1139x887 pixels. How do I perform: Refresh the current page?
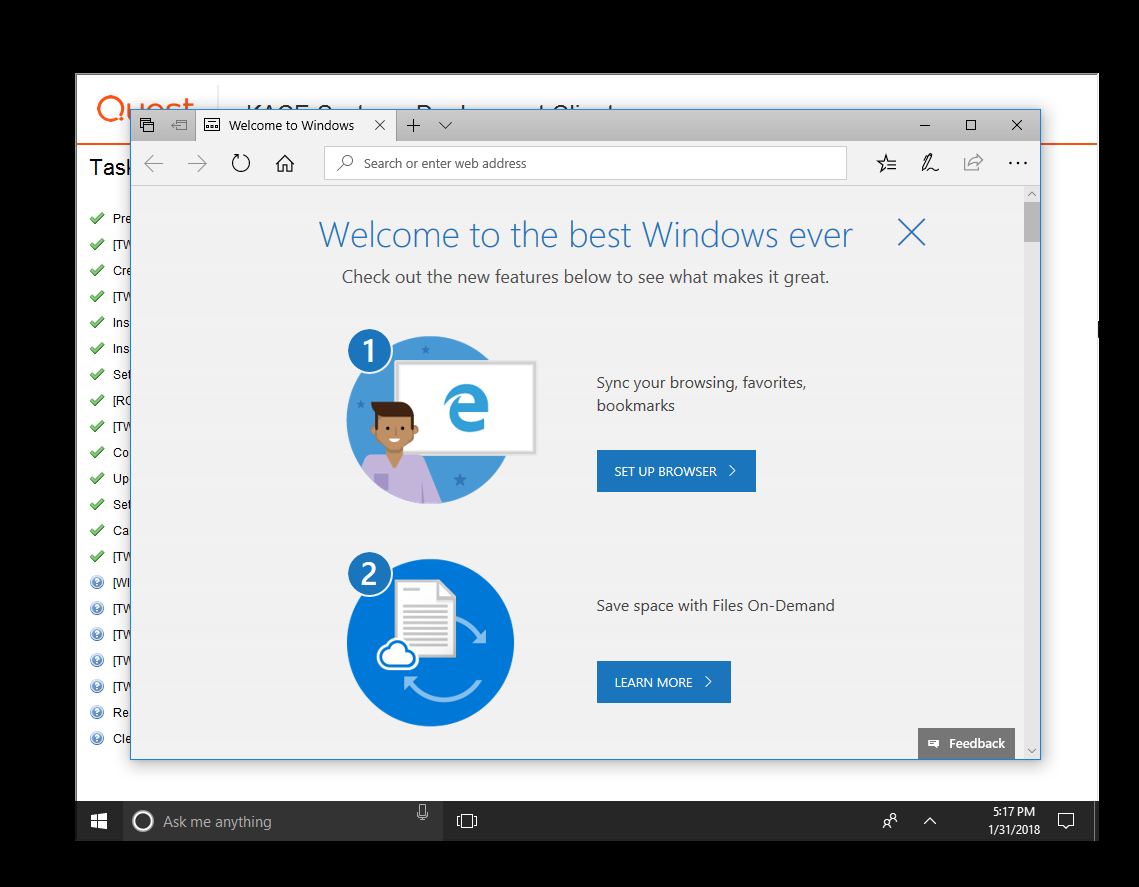[240, 163]
